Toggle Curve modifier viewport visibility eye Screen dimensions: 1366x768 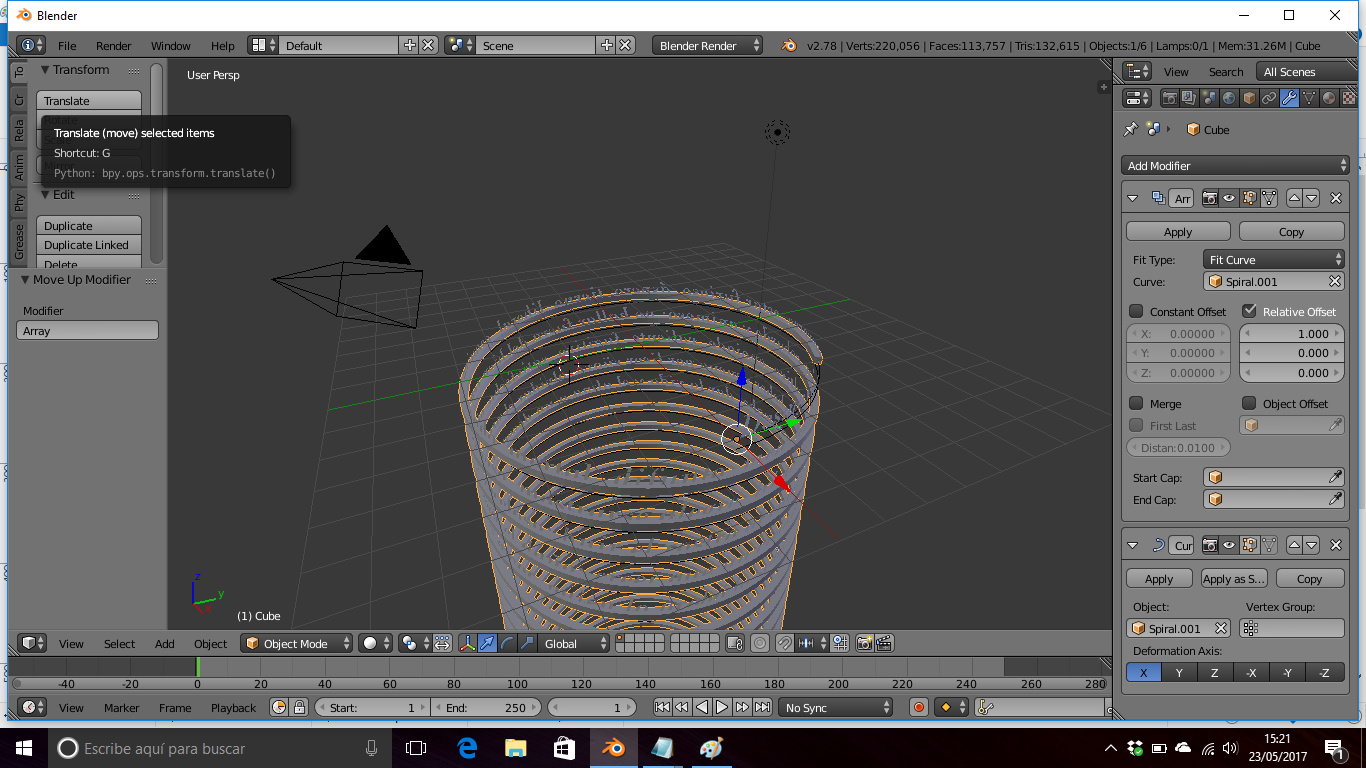pyautogui.click(x=1229, y=545)
